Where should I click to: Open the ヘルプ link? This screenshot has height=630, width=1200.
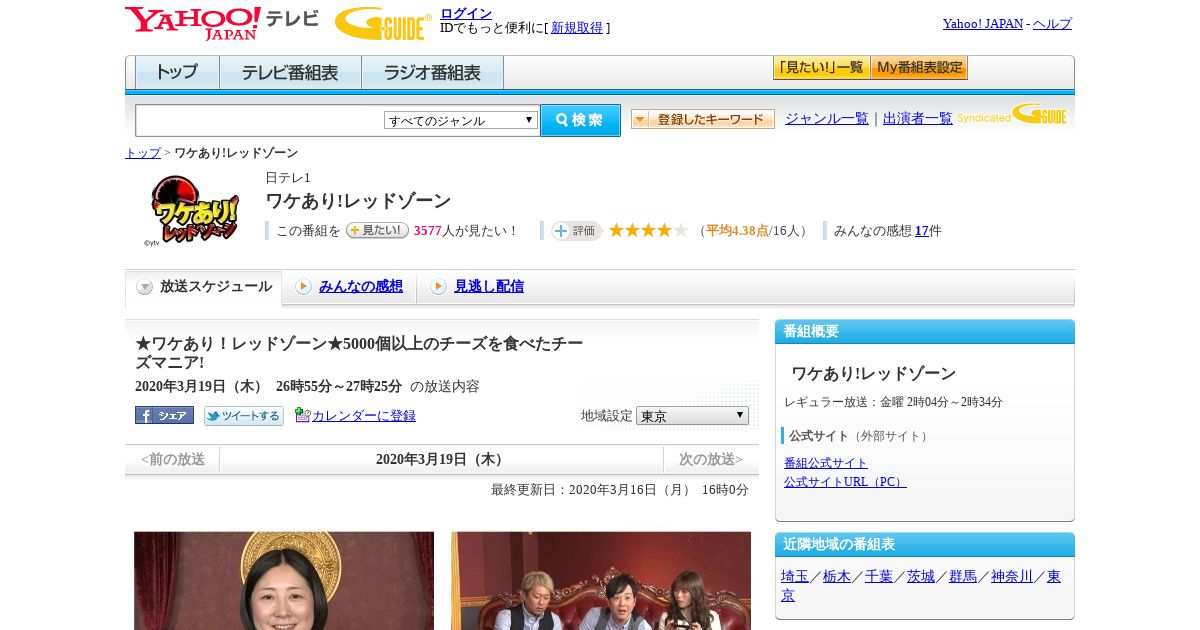[x=1052, y=24]
